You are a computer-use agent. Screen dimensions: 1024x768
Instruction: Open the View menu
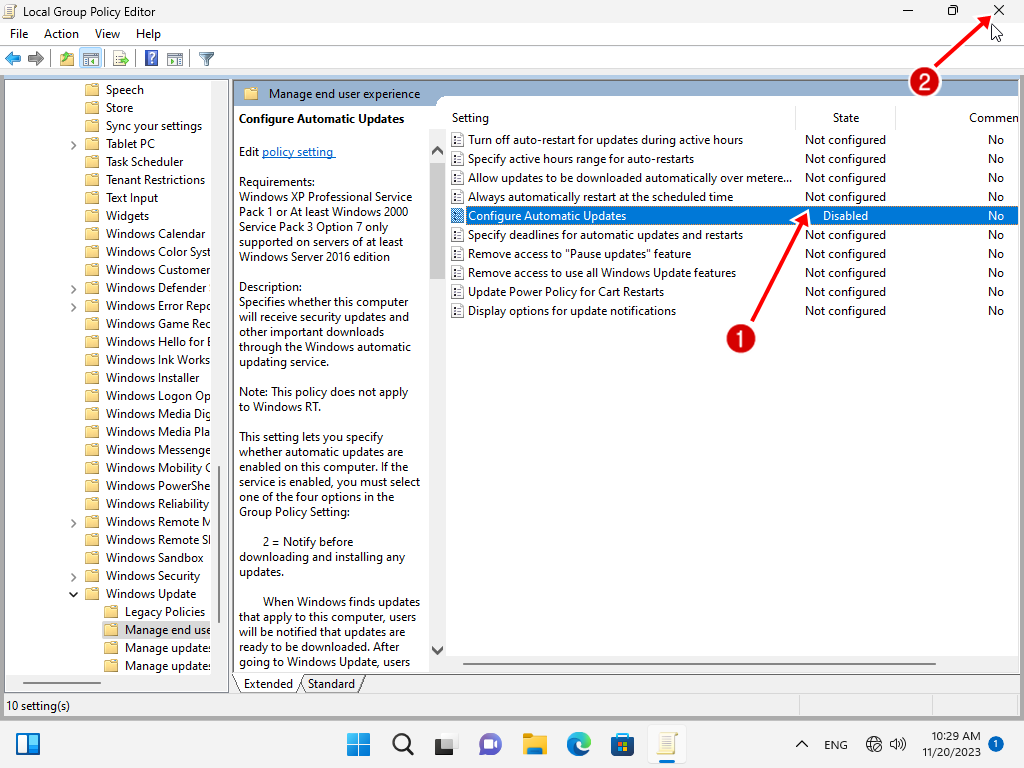(x=107, y=34)
